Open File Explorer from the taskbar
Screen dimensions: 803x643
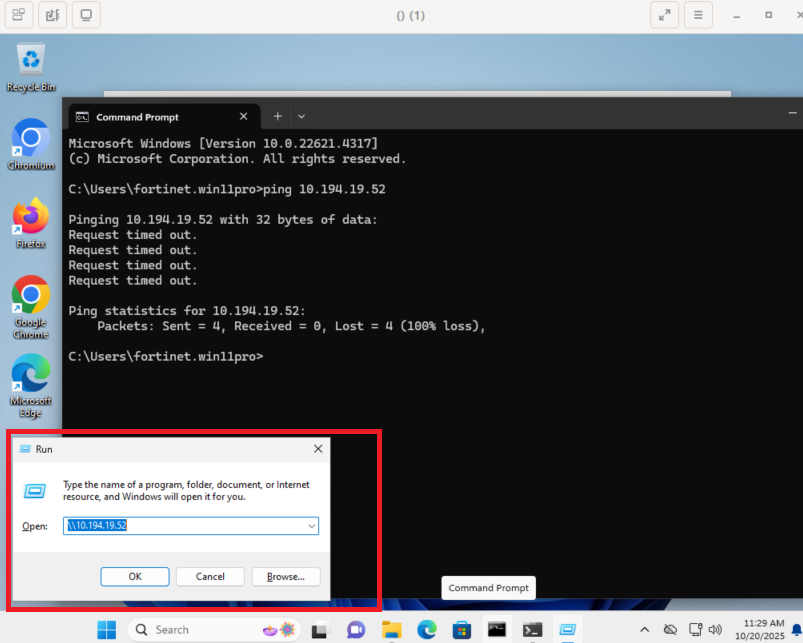coord(392,630)
